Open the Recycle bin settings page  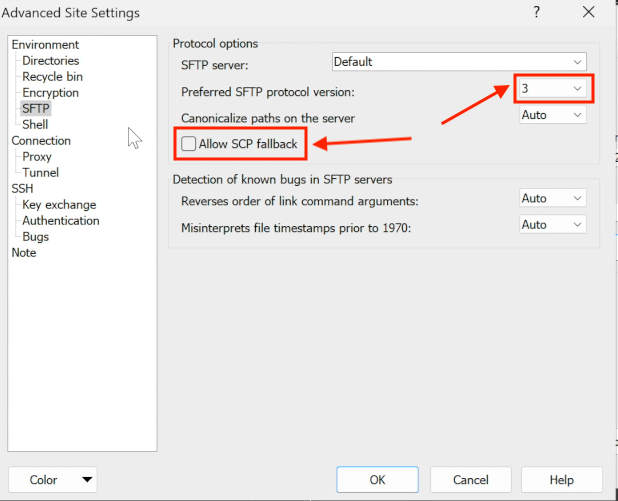52,76
